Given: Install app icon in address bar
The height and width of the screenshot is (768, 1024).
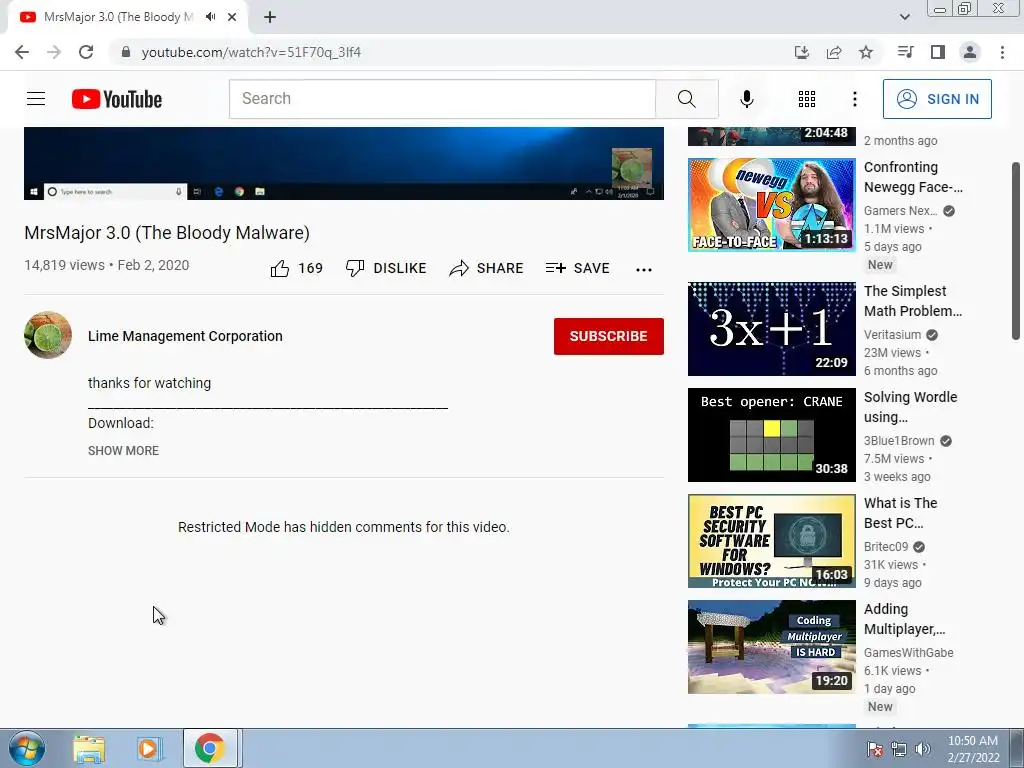Looking at the screenshot, I should click(x=801, y=52).
